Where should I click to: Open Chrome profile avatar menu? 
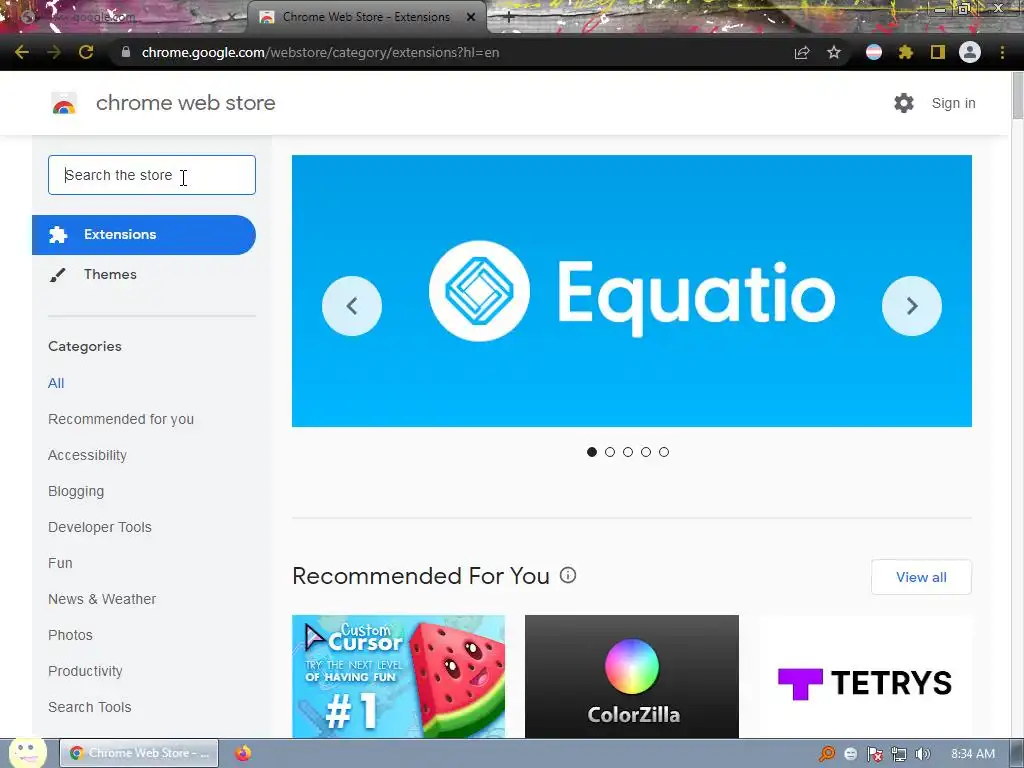[970, 52]
